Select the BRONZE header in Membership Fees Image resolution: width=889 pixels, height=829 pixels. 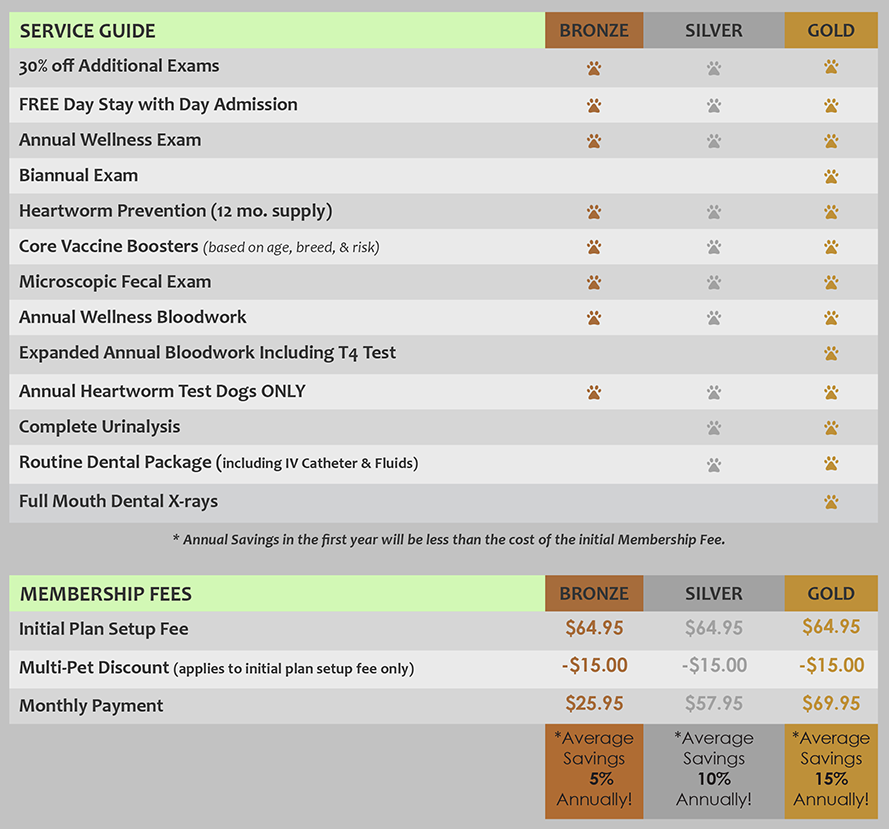[594, 593]
